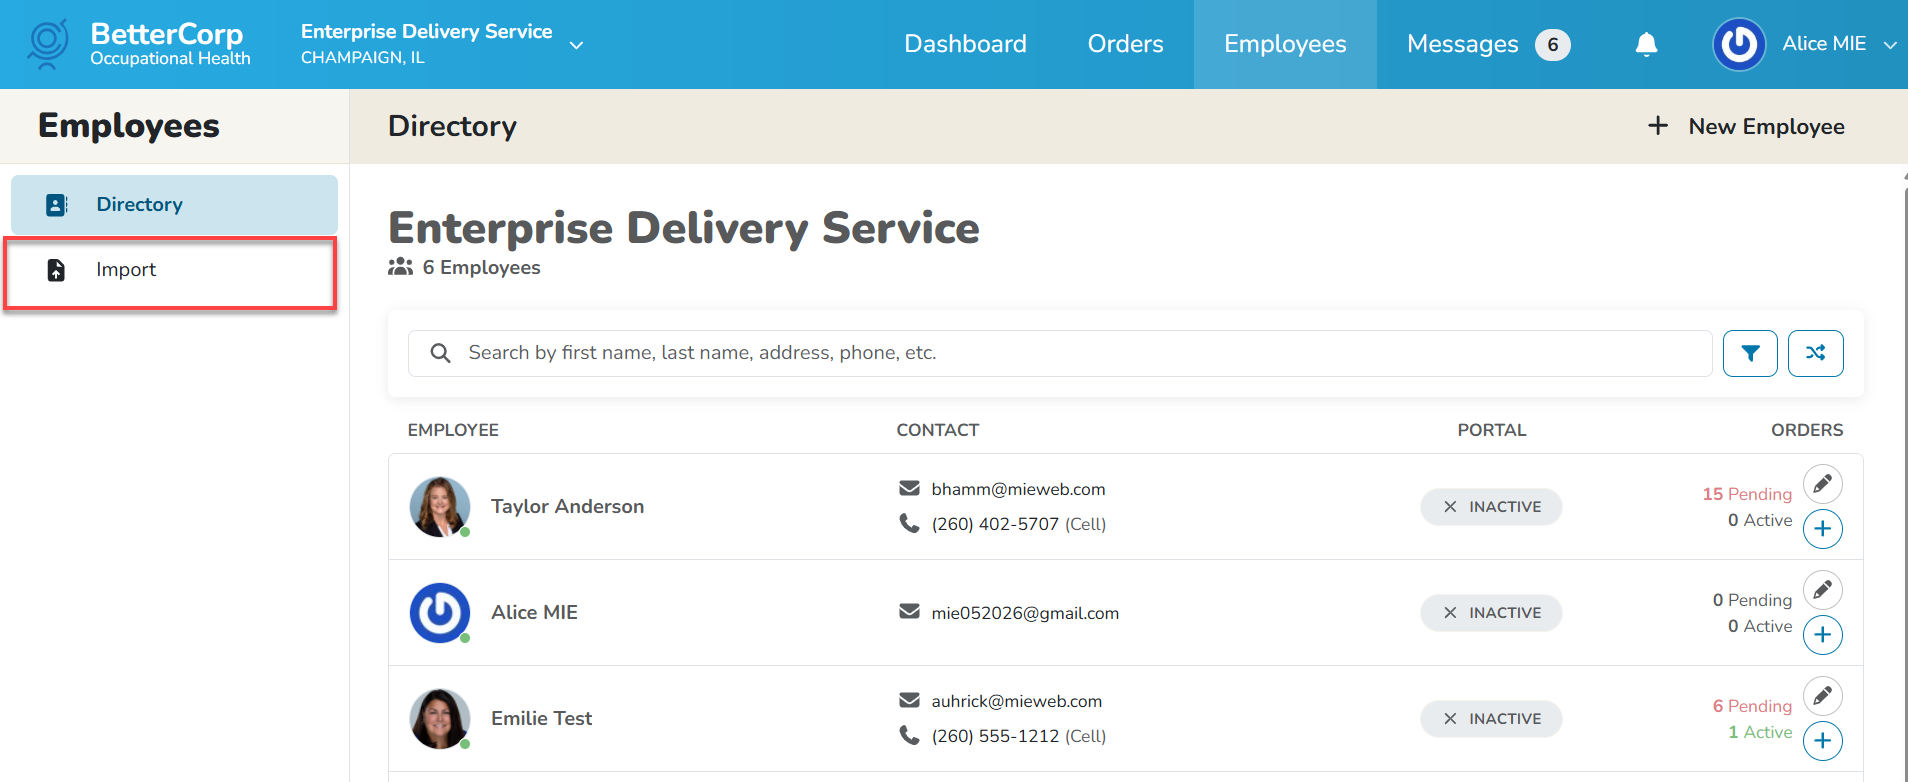Open the notifications bell
The height and width of the screenshot is (782, 1908).
click(x=1646, y=44)
